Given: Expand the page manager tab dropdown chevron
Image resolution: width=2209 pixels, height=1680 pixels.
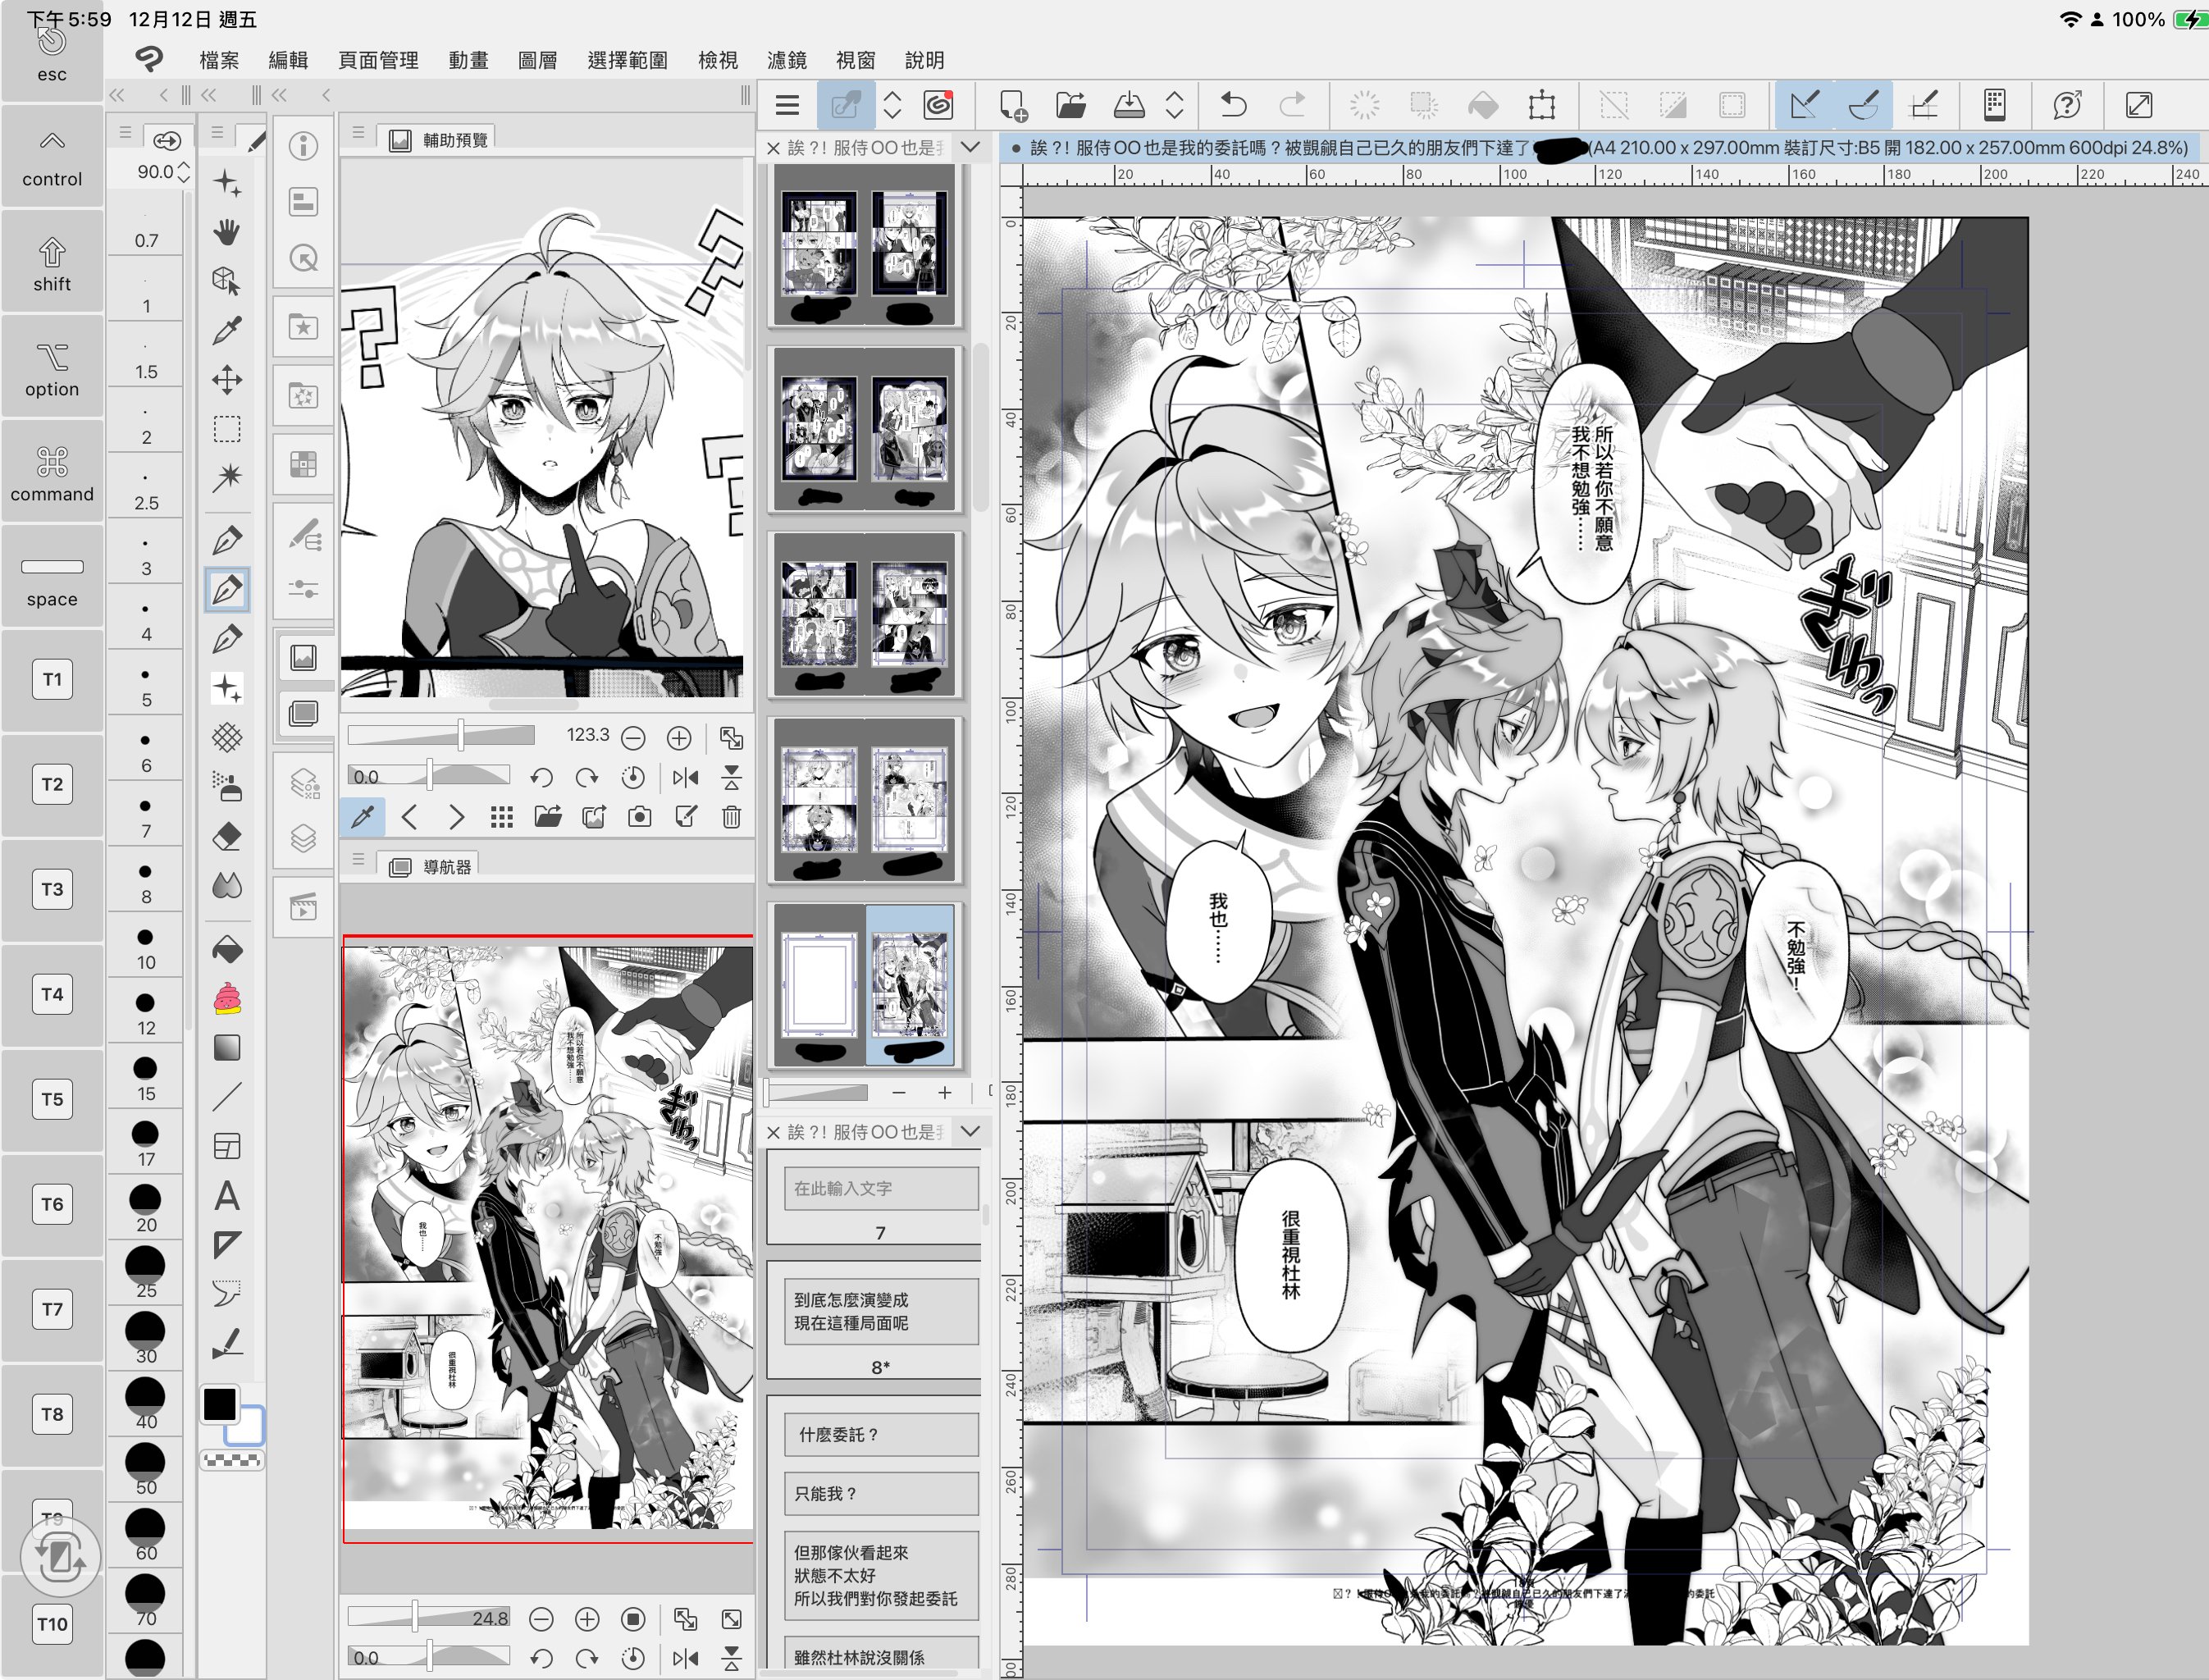Looking at the screenshot, I should coord(969,147).
